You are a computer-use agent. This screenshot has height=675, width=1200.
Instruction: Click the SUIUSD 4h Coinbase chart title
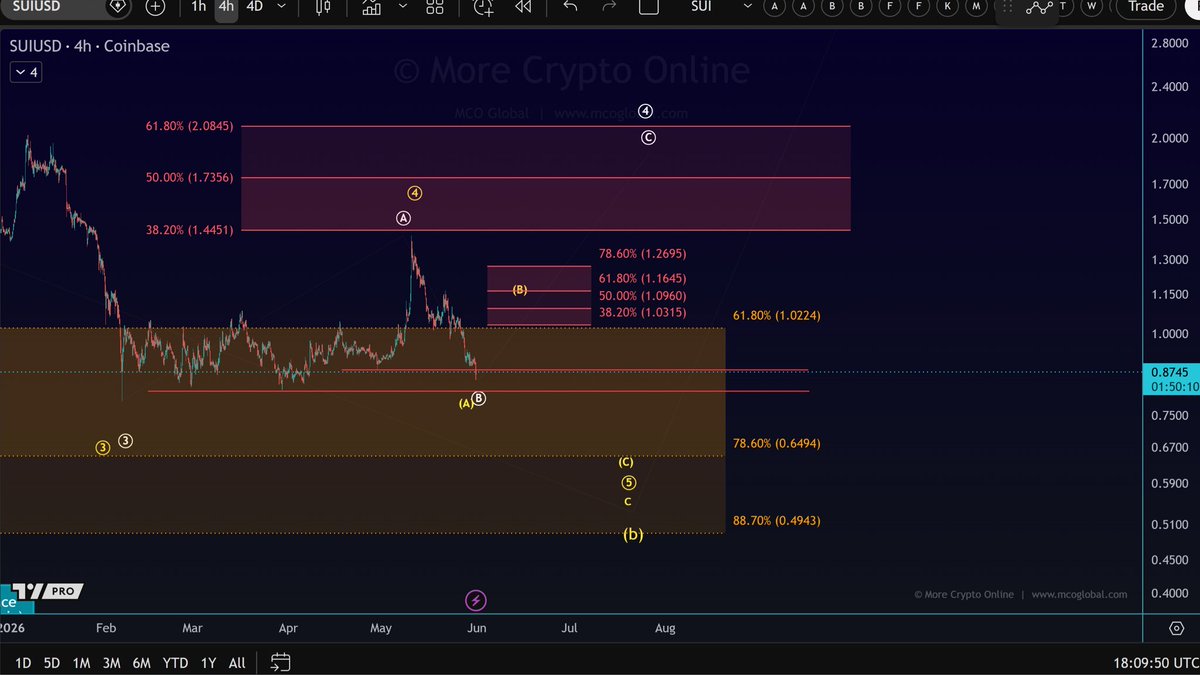(x=89, y=46)
